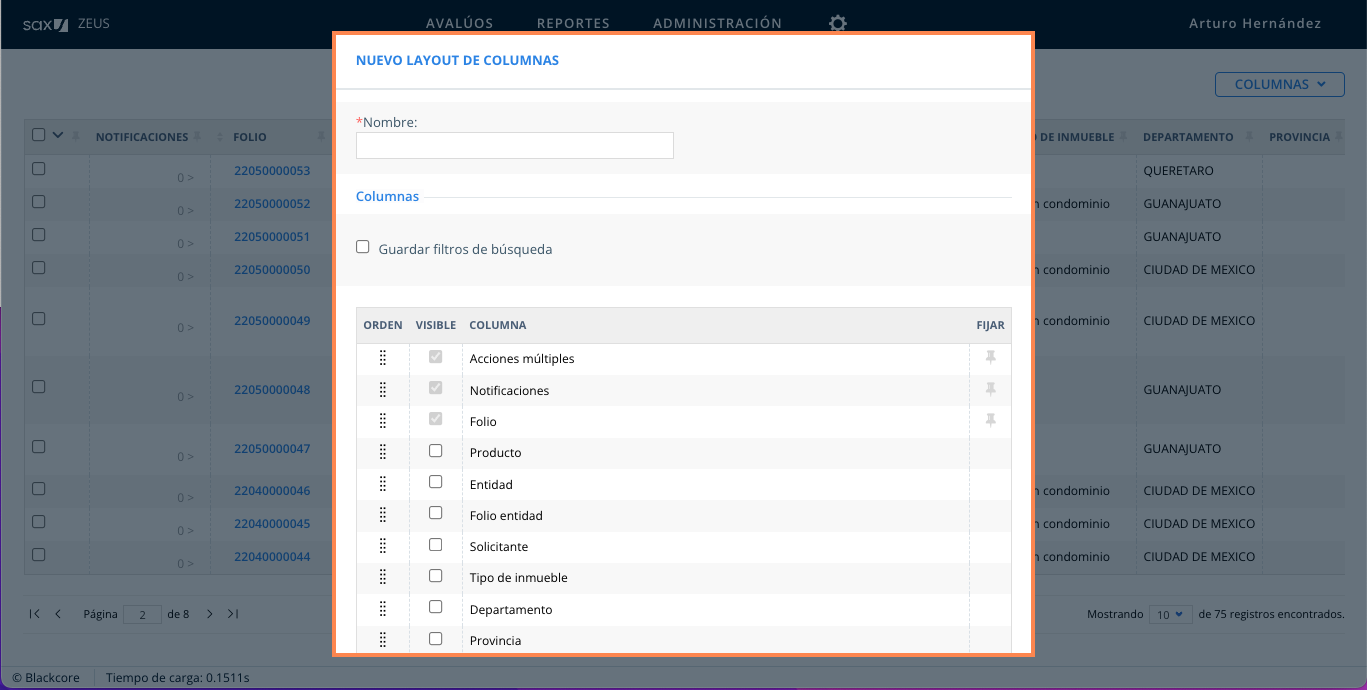Image resolution: width=1367 pixels, height=690 pixels.
Task: Go to previous page arrow
Action: 58,614
